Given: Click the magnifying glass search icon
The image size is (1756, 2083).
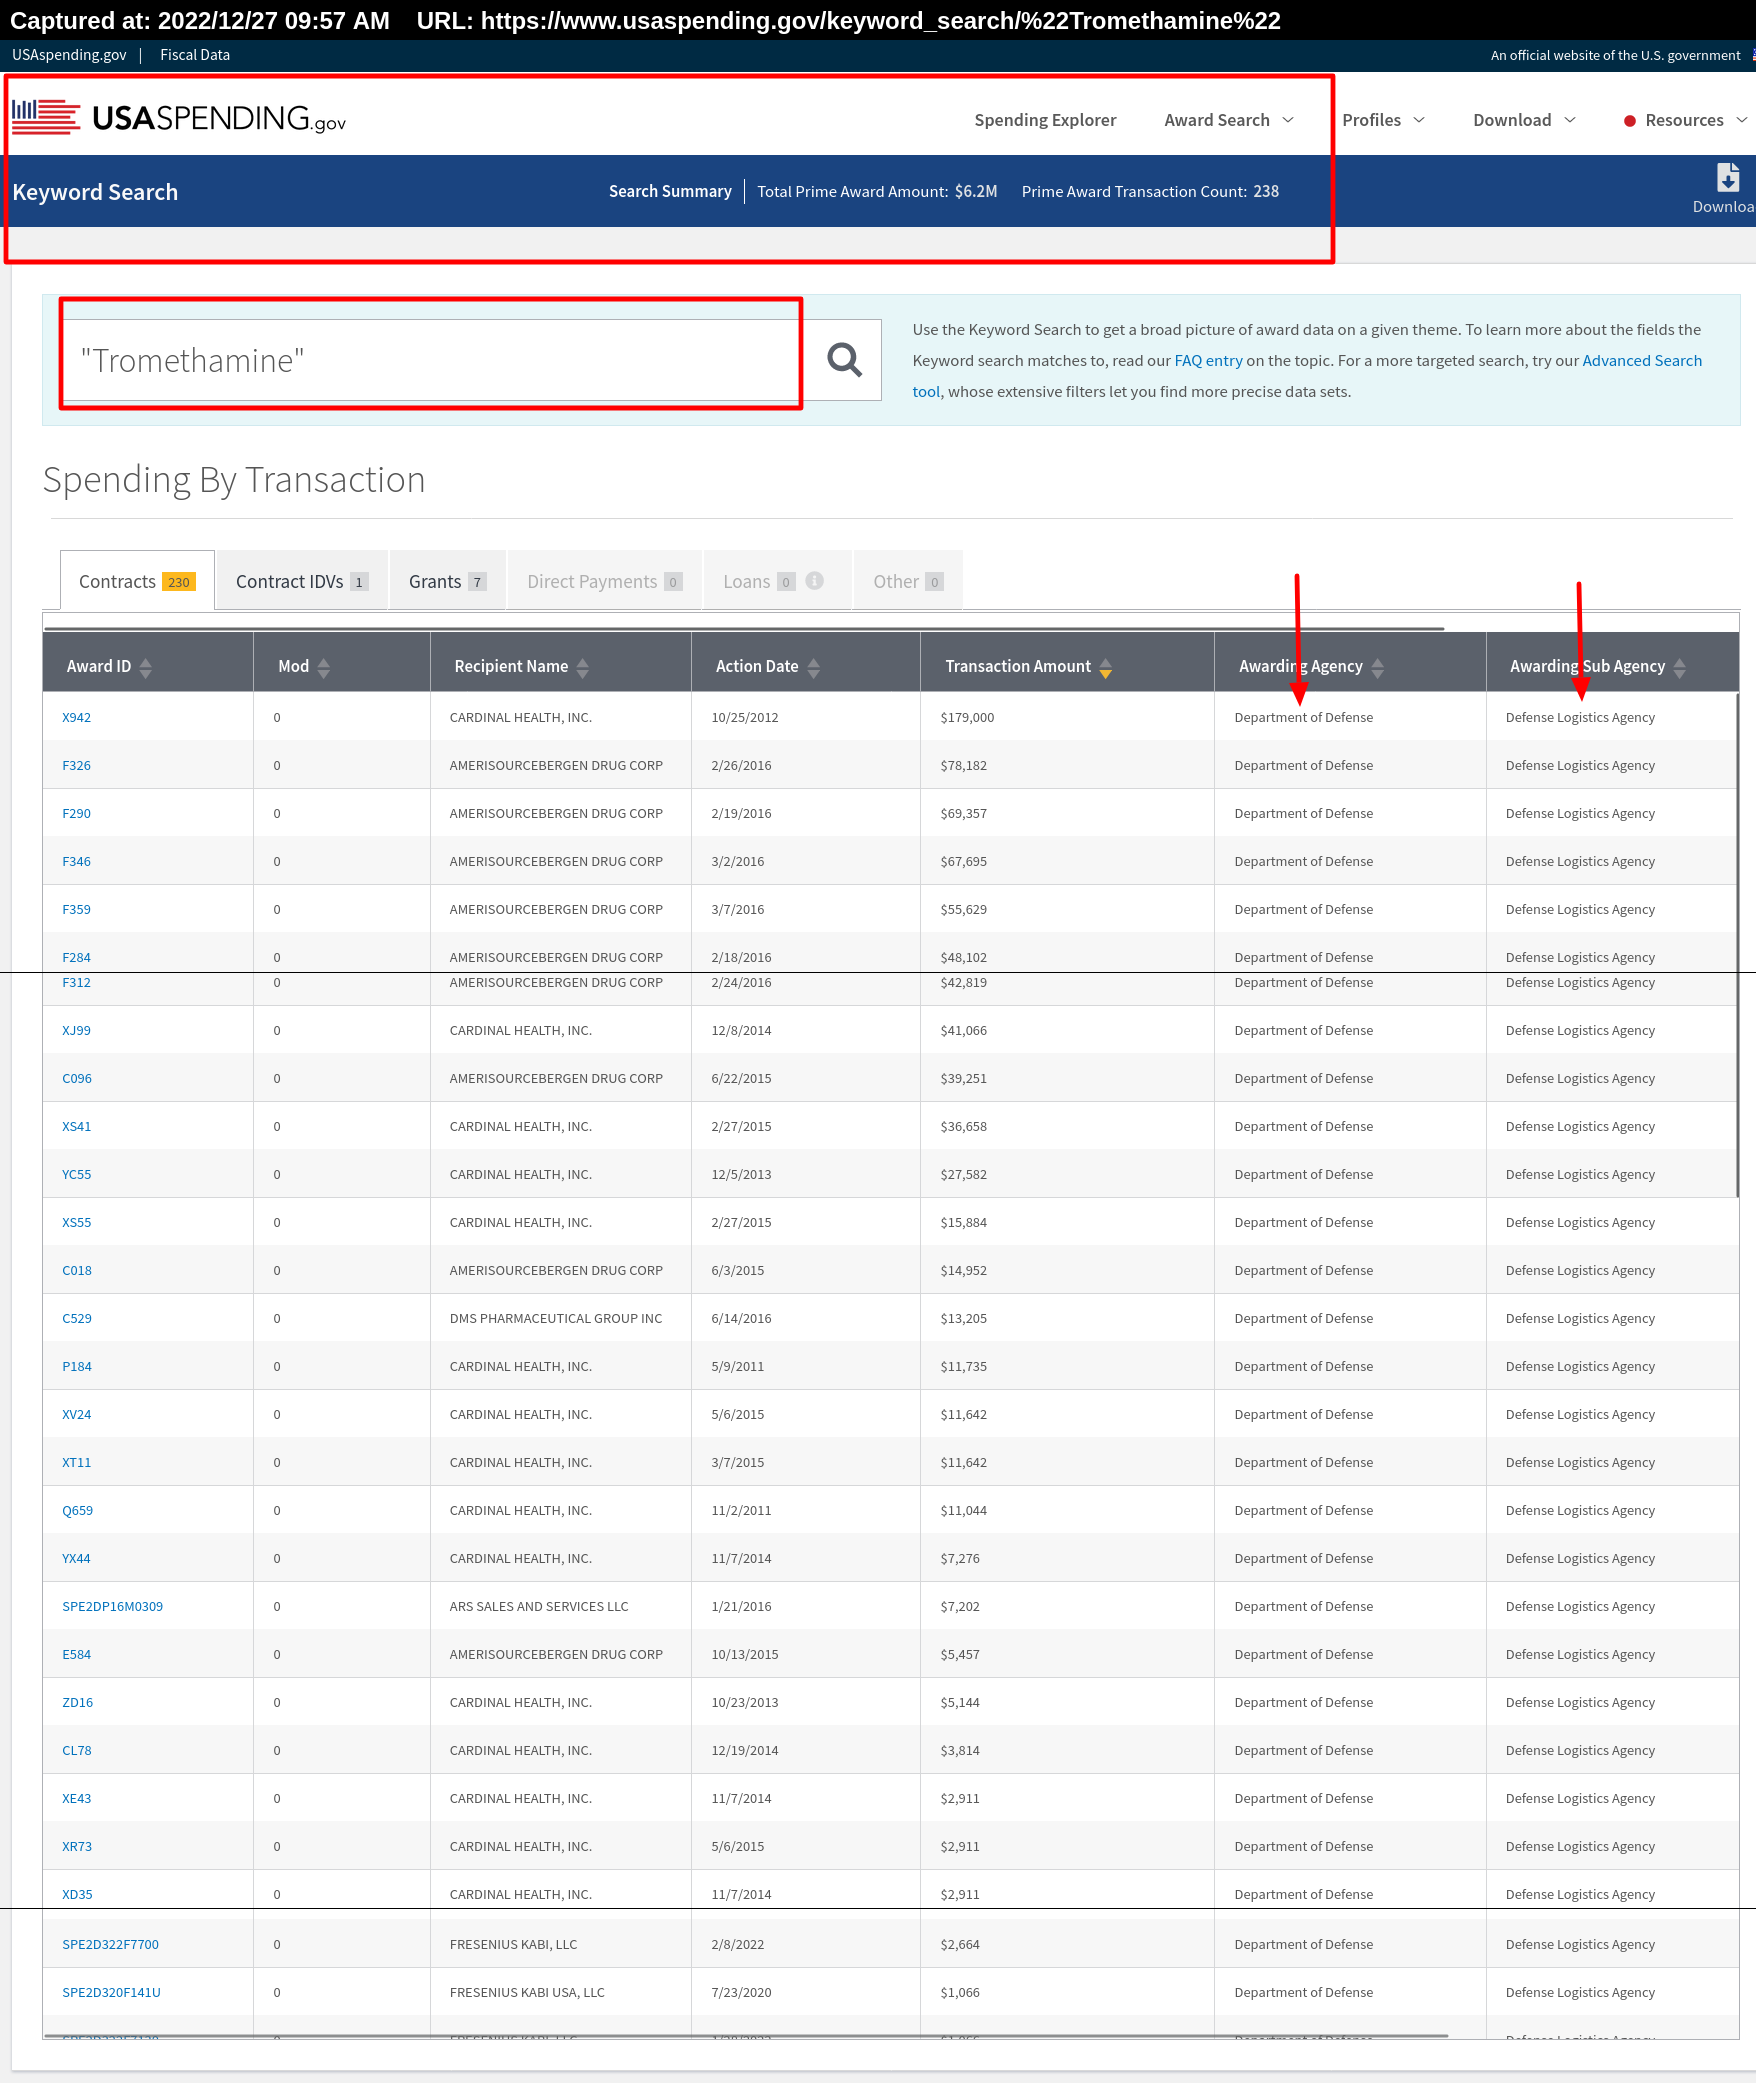Looking at the screenshot, I should [844, 360].
